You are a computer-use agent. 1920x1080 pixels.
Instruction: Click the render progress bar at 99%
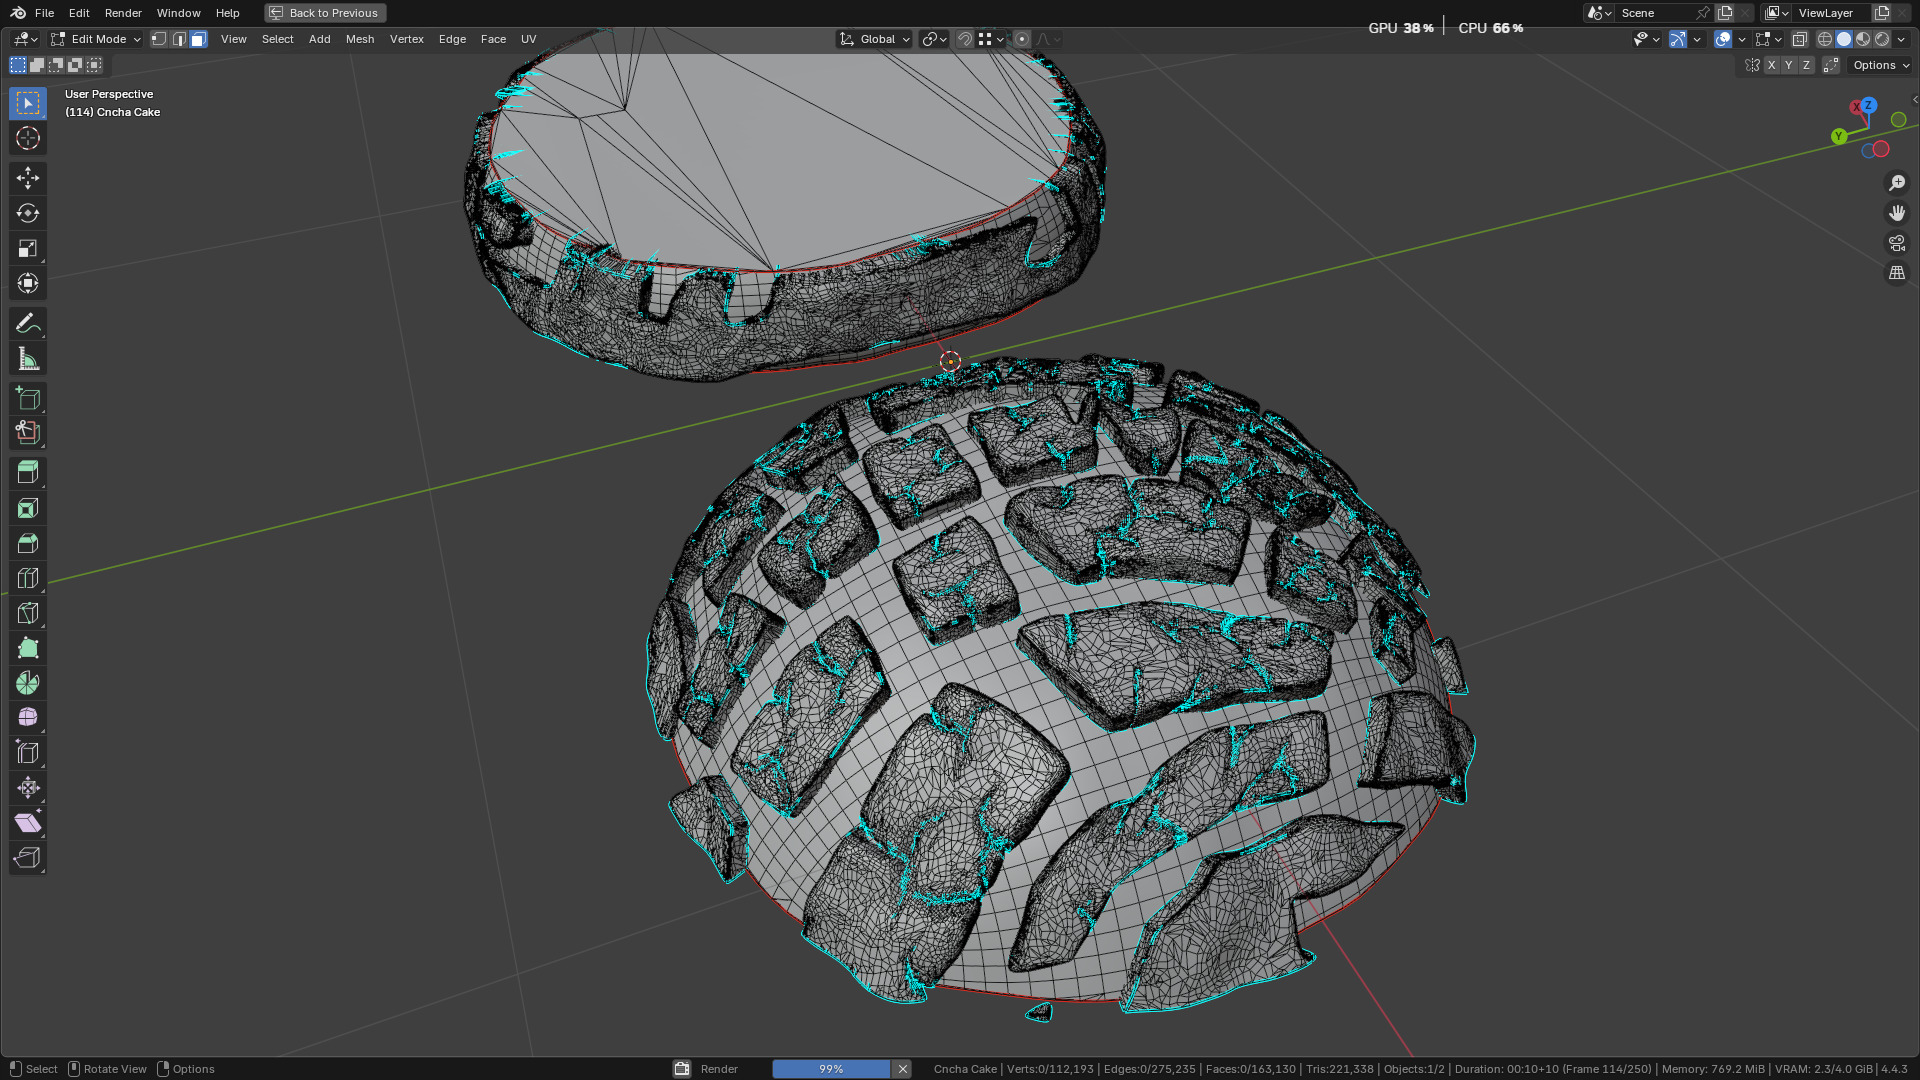831,1069
